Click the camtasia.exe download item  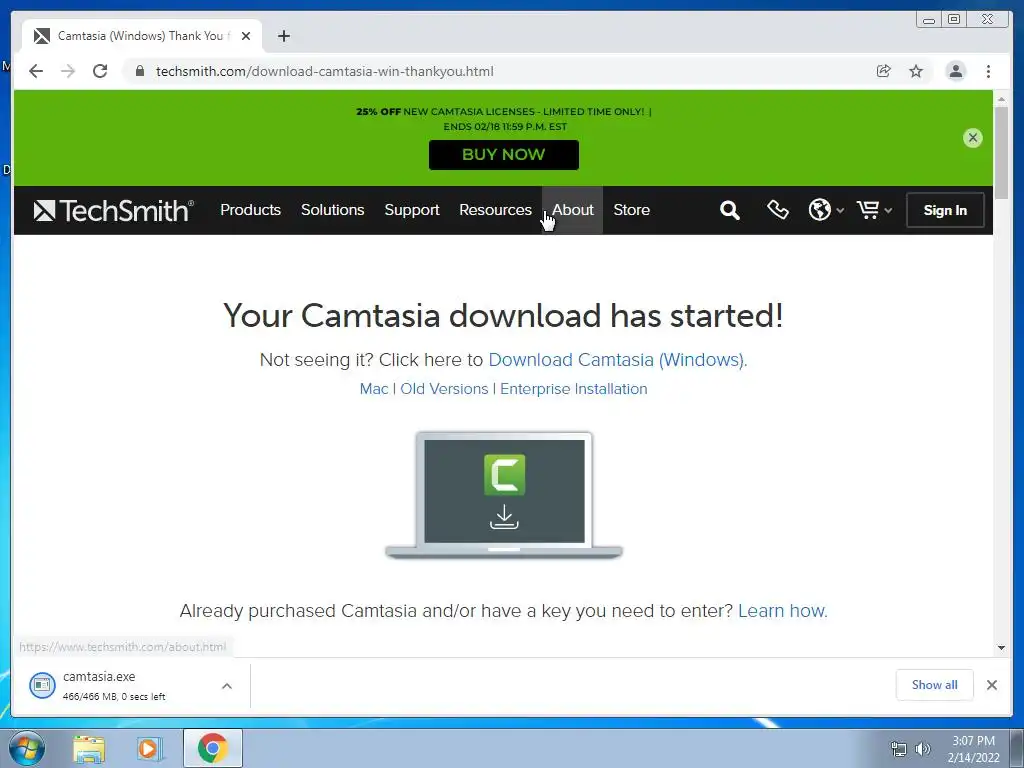point(131,686)
